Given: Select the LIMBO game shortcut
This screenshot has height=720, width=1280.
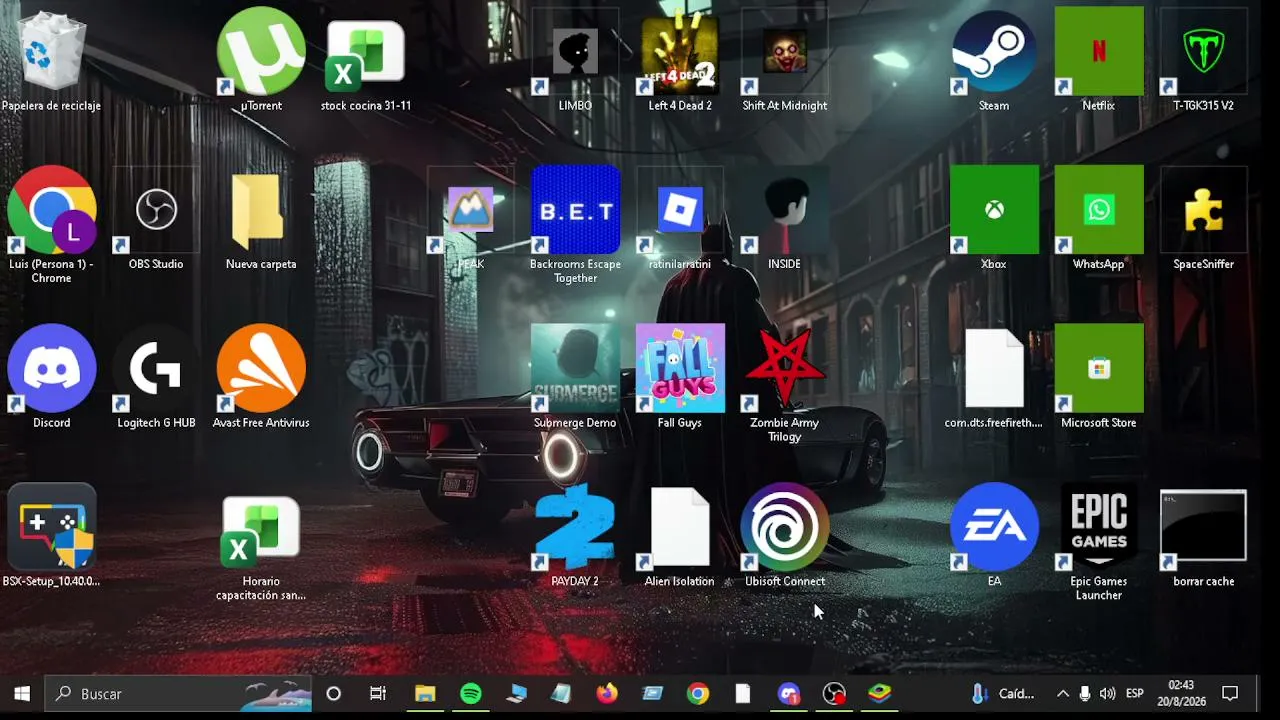Looking at the screenshot, I should (575, 60).
